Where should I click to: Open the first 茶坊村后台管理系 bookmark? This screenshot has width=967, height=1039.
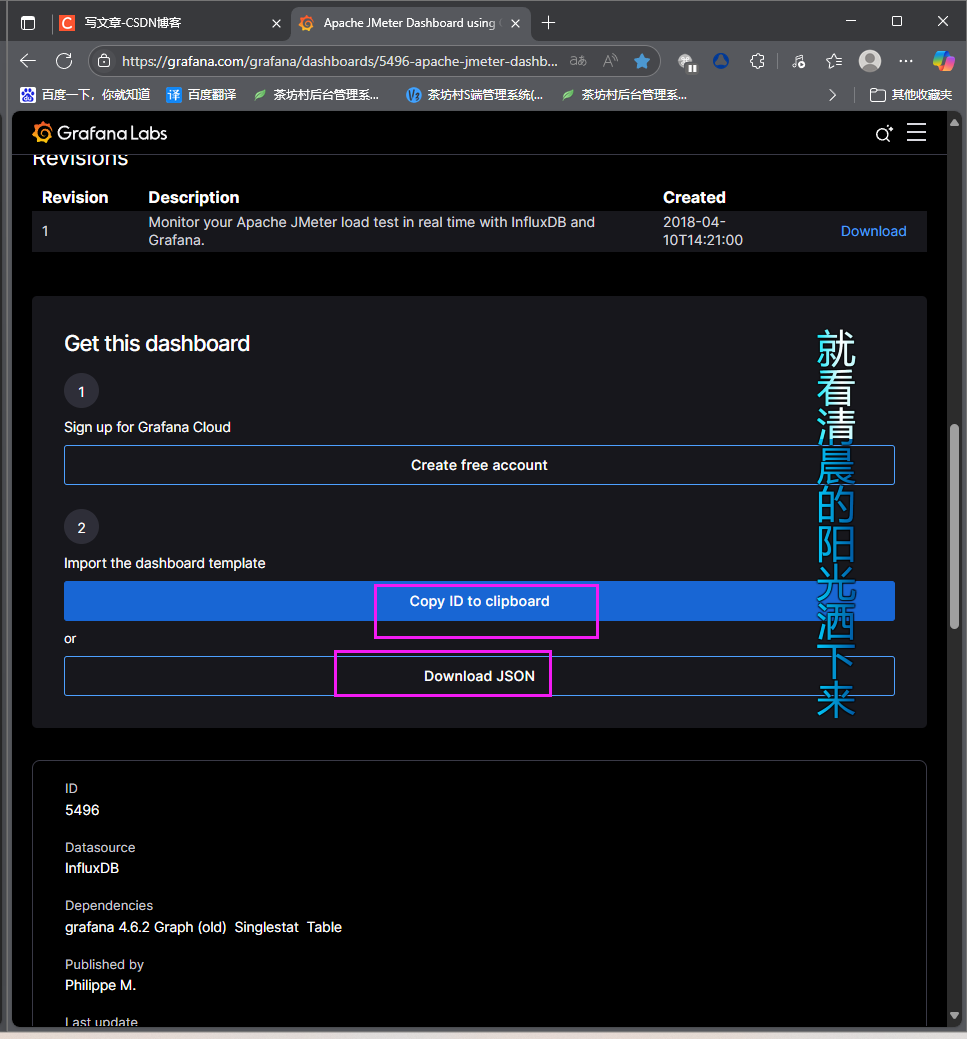(317, 95)
